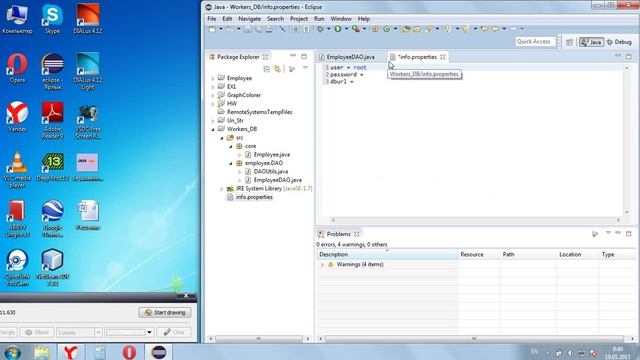Minimize the Package Explorer view
640x360 pixels.
point(293,56)
